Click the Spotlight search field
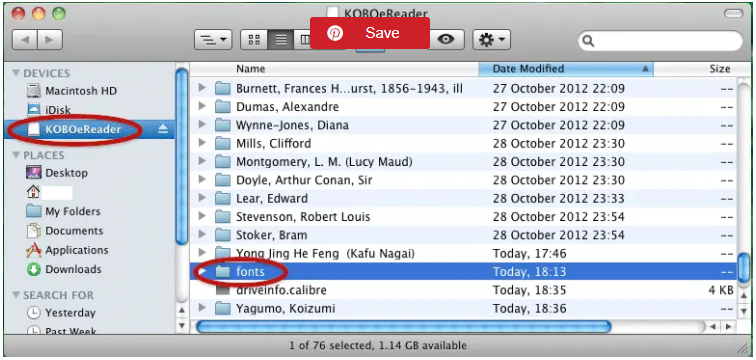The image size is (756, 360). 661,41
